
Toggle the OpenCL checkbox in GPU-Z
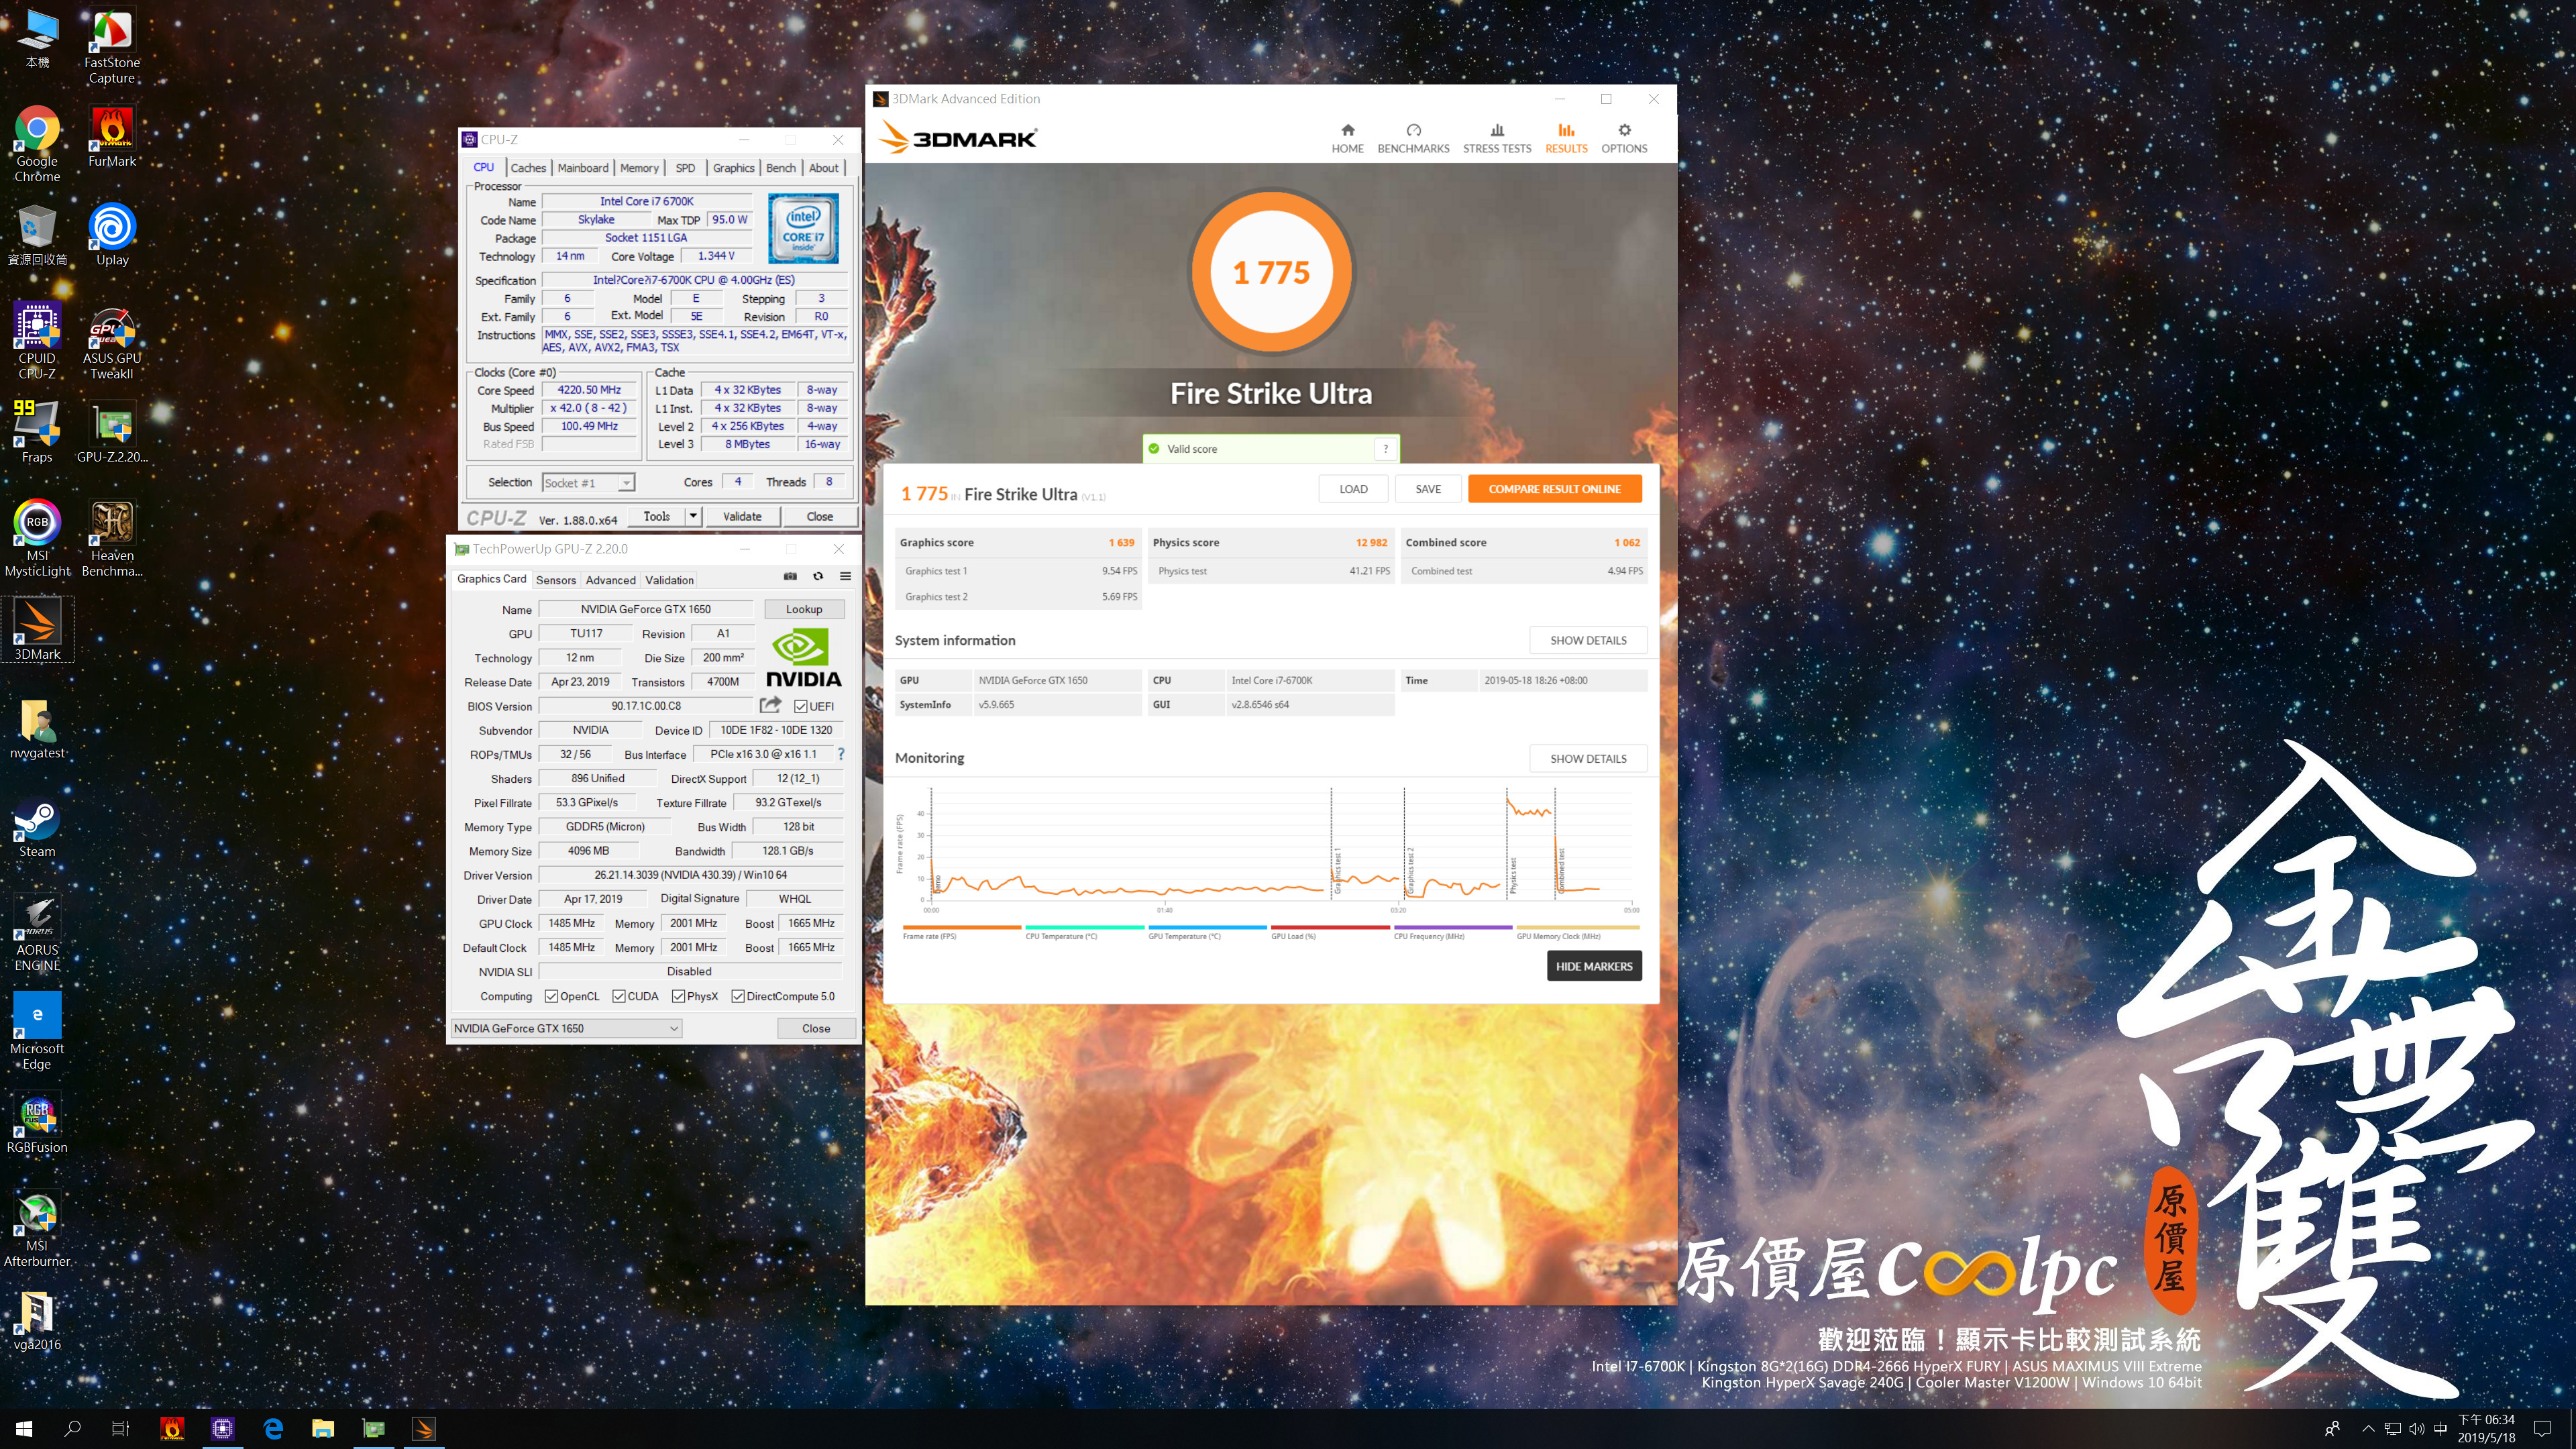pyautogui.click(x=551, y=996)
